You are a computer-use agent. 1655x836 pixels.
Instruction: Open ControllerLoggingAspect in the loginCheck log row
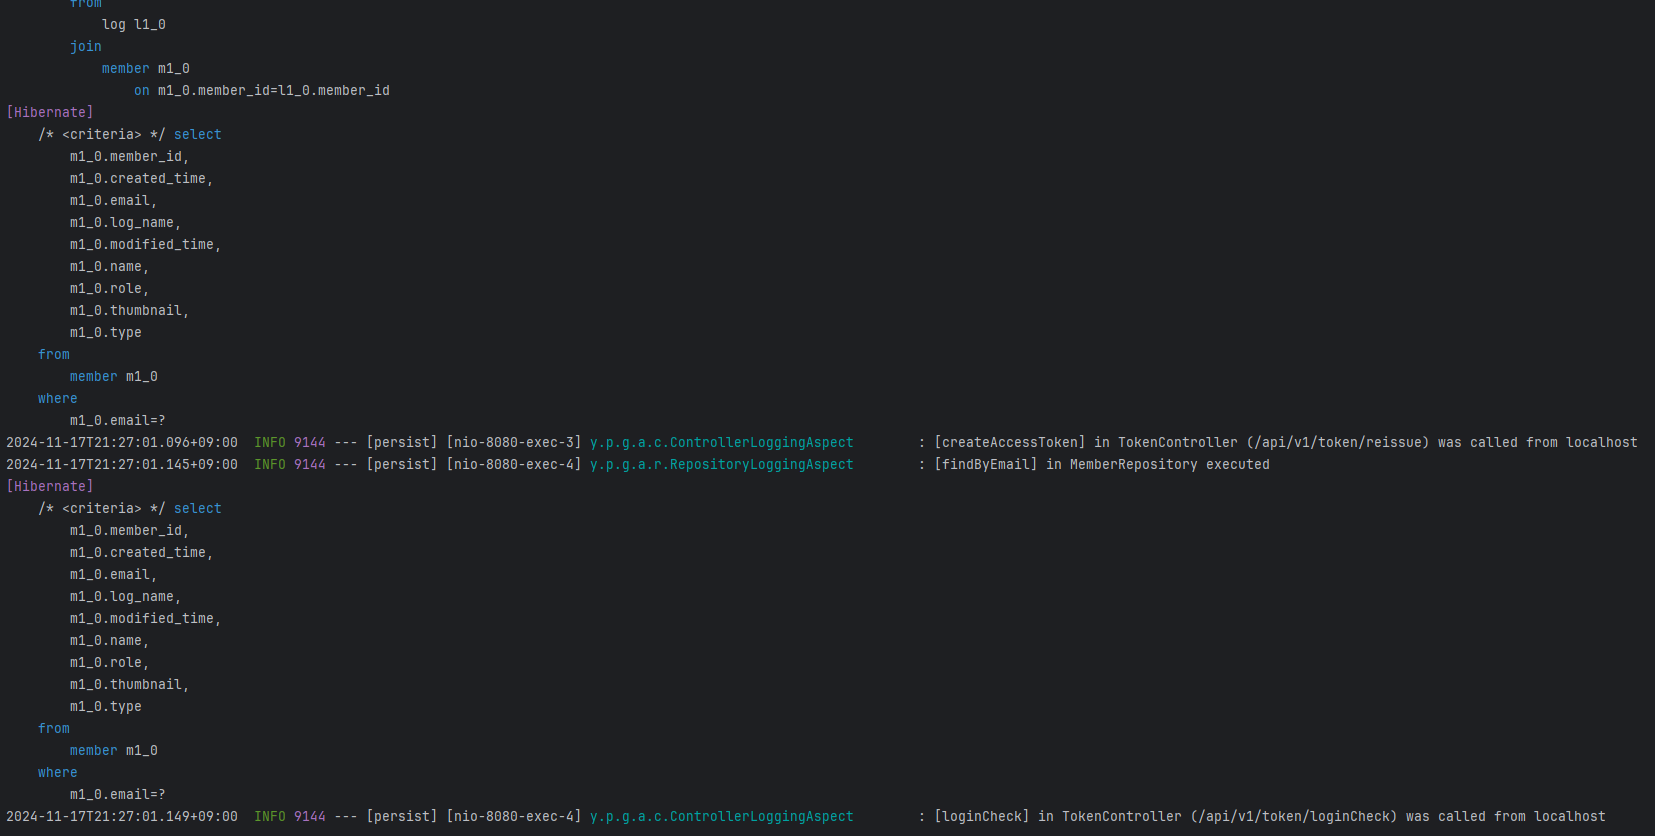(722, 816)
